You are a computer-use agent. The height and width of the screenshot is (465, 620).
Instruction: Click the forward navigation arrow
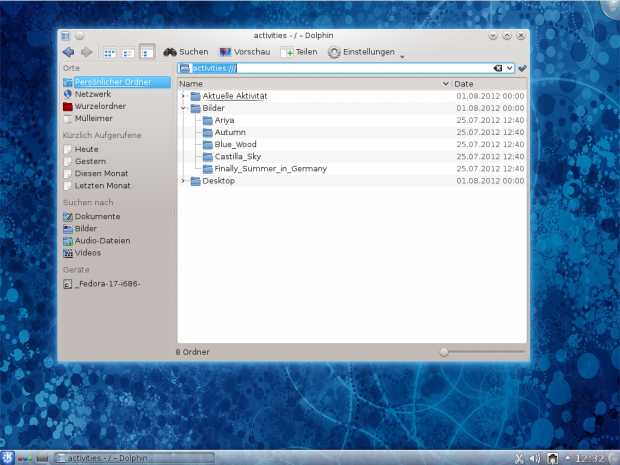tap(87, 52)
